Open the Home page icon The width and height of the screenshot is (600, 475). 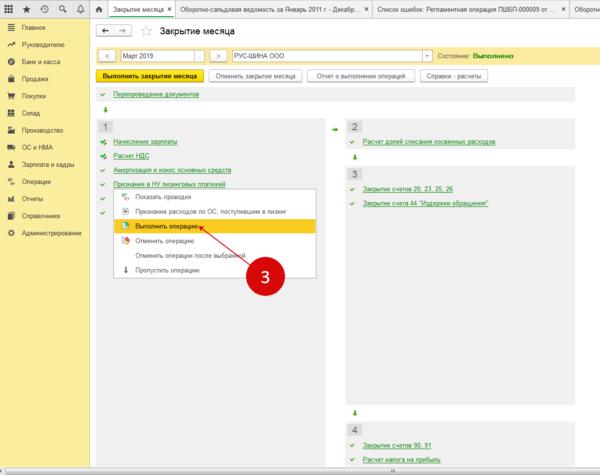click(x=98, y=9)
